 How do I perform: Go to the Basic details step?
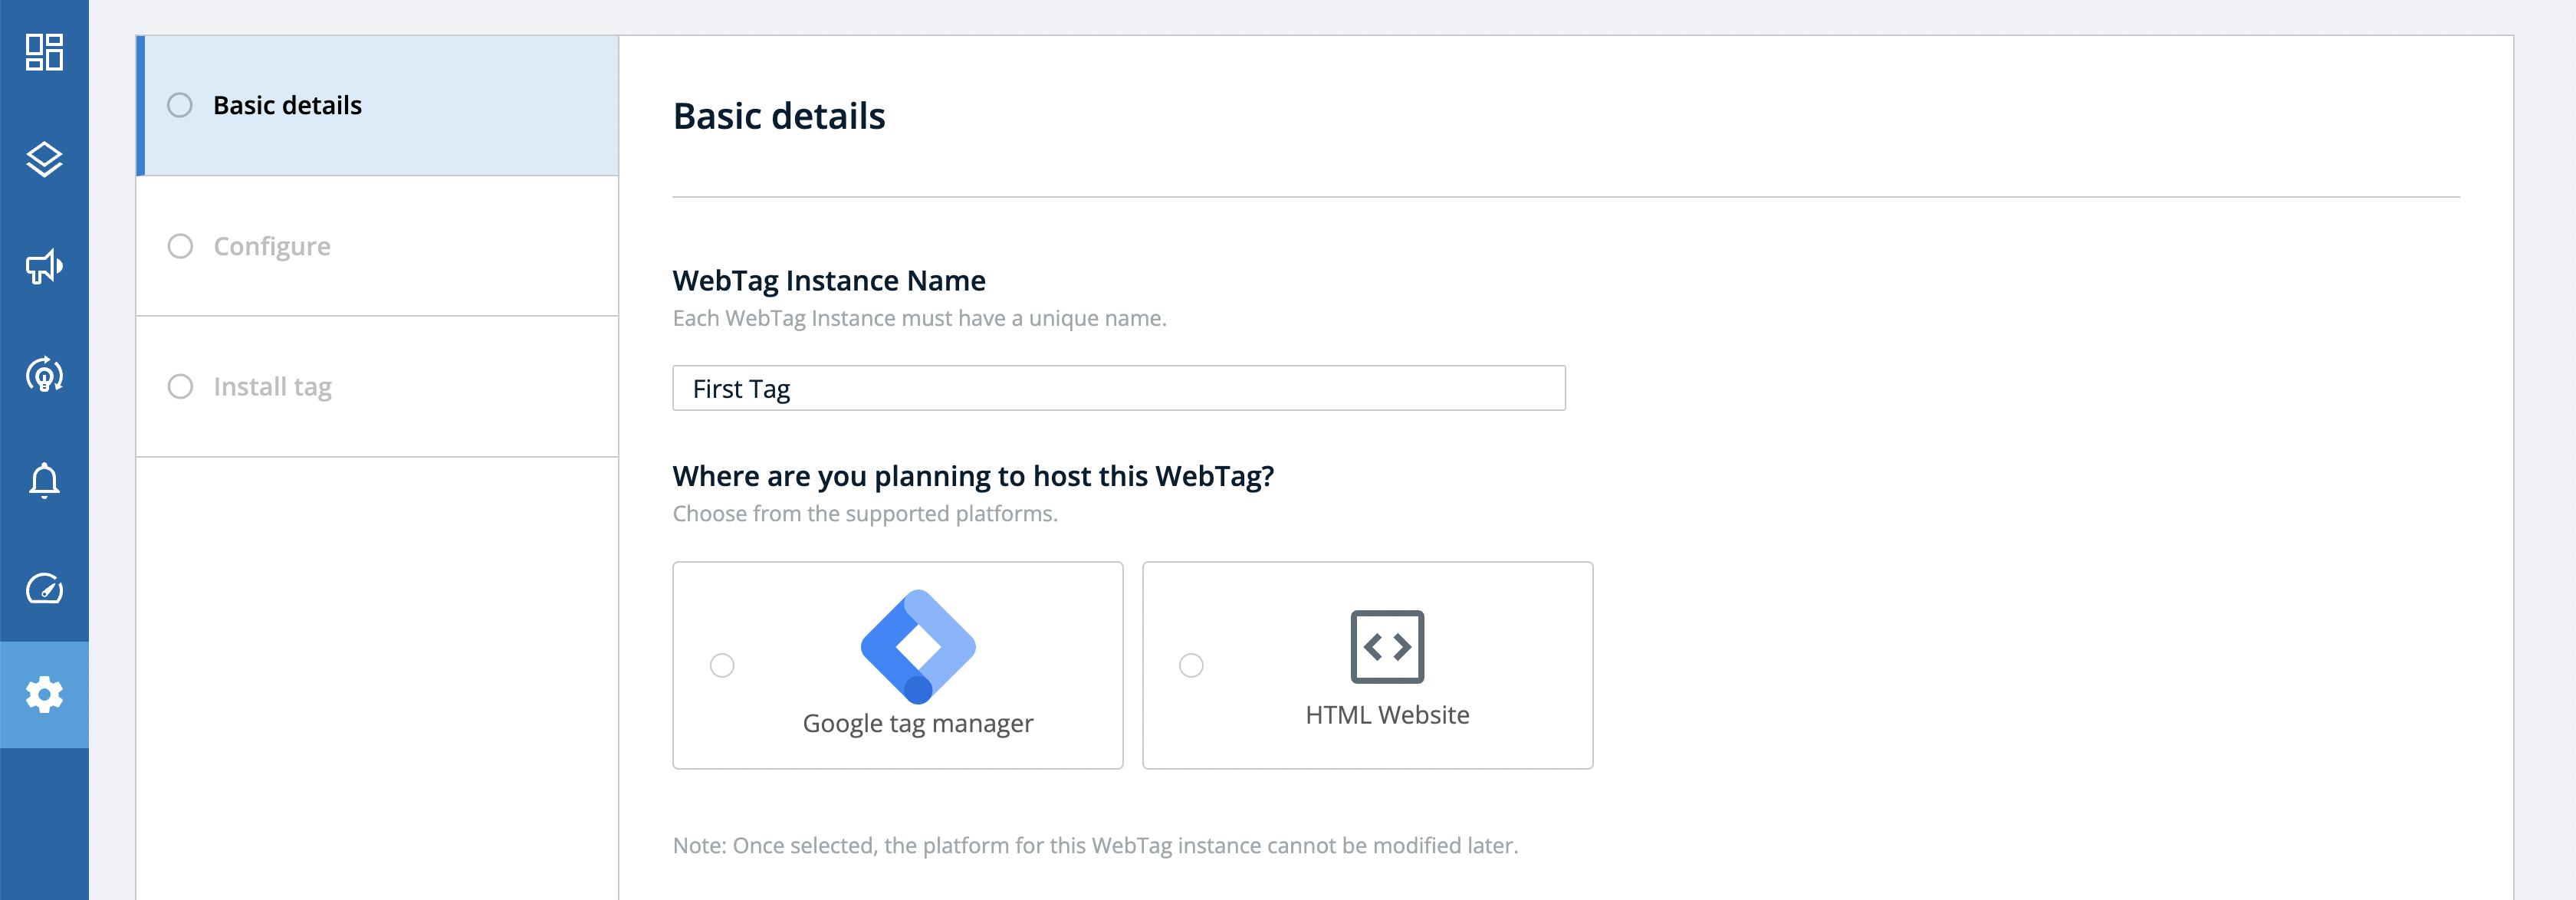coord(377,106)
